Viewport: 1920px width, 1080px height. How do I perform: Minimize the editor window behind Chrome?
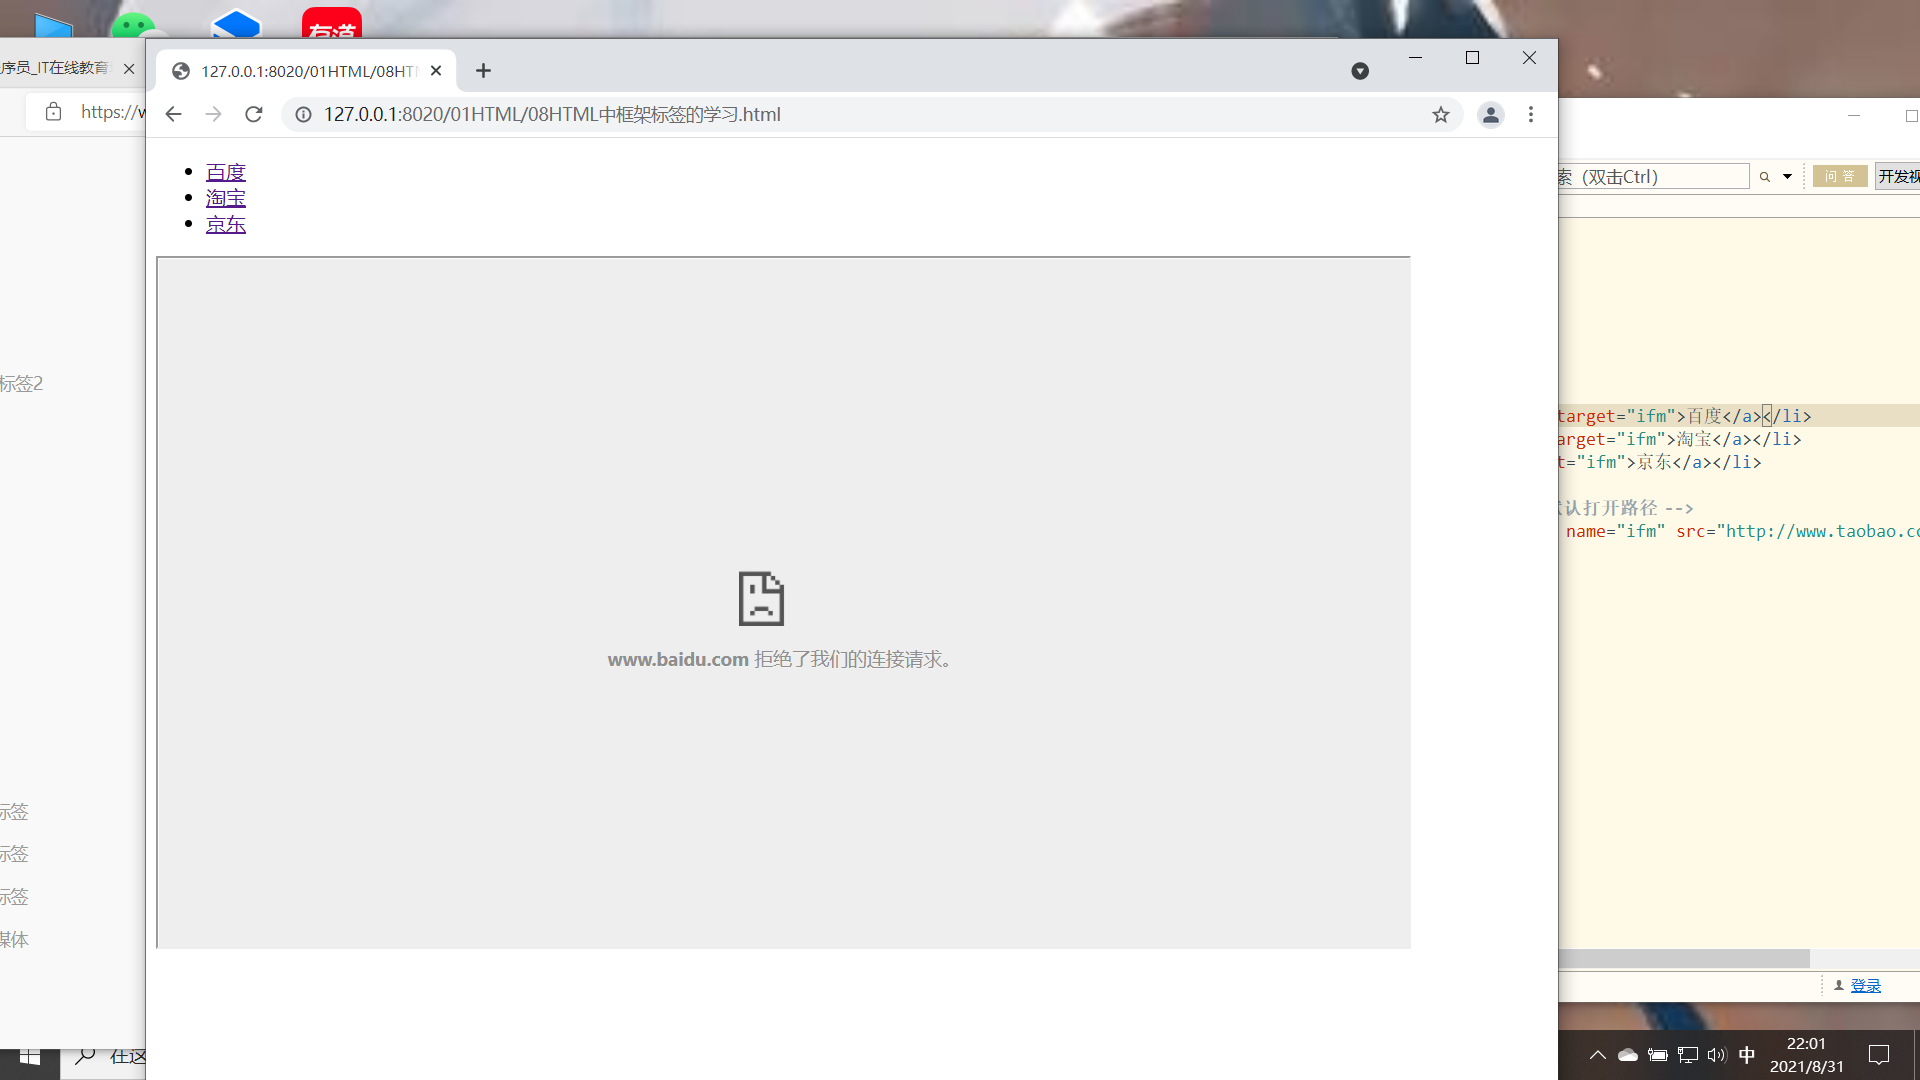tap(1853, 116)
